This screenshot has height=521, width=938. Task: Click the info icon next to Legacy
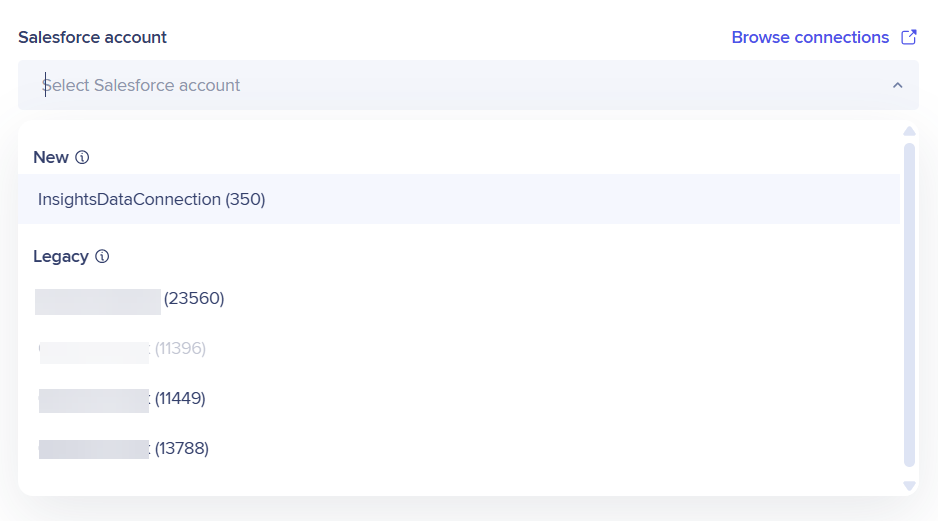coord(102,256)
